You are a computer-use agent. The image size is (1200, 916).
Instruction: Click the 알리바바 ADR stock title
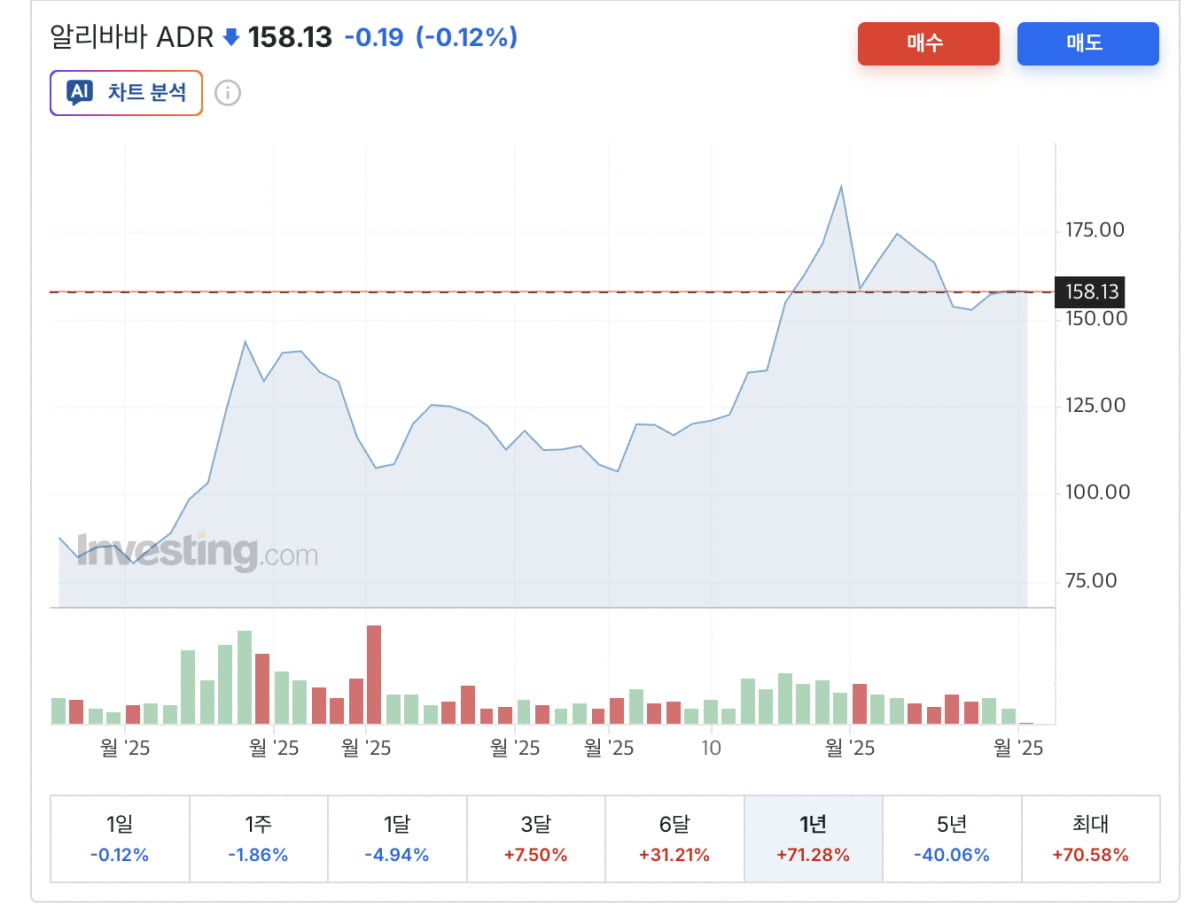tap(131, 38)
